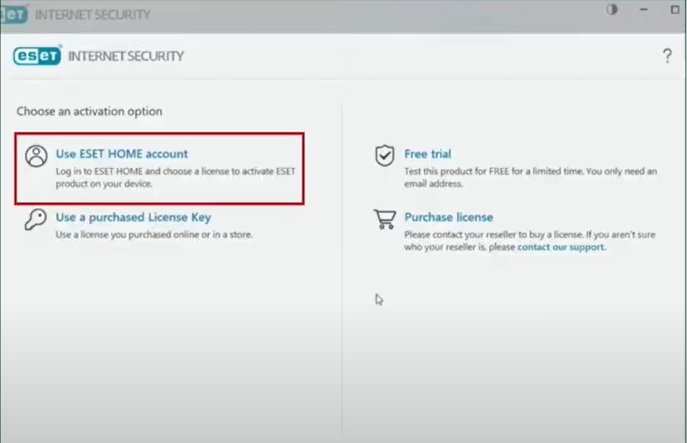
Task: Click the 'Choose an activation option' heading
Action: tap(89, 111)
